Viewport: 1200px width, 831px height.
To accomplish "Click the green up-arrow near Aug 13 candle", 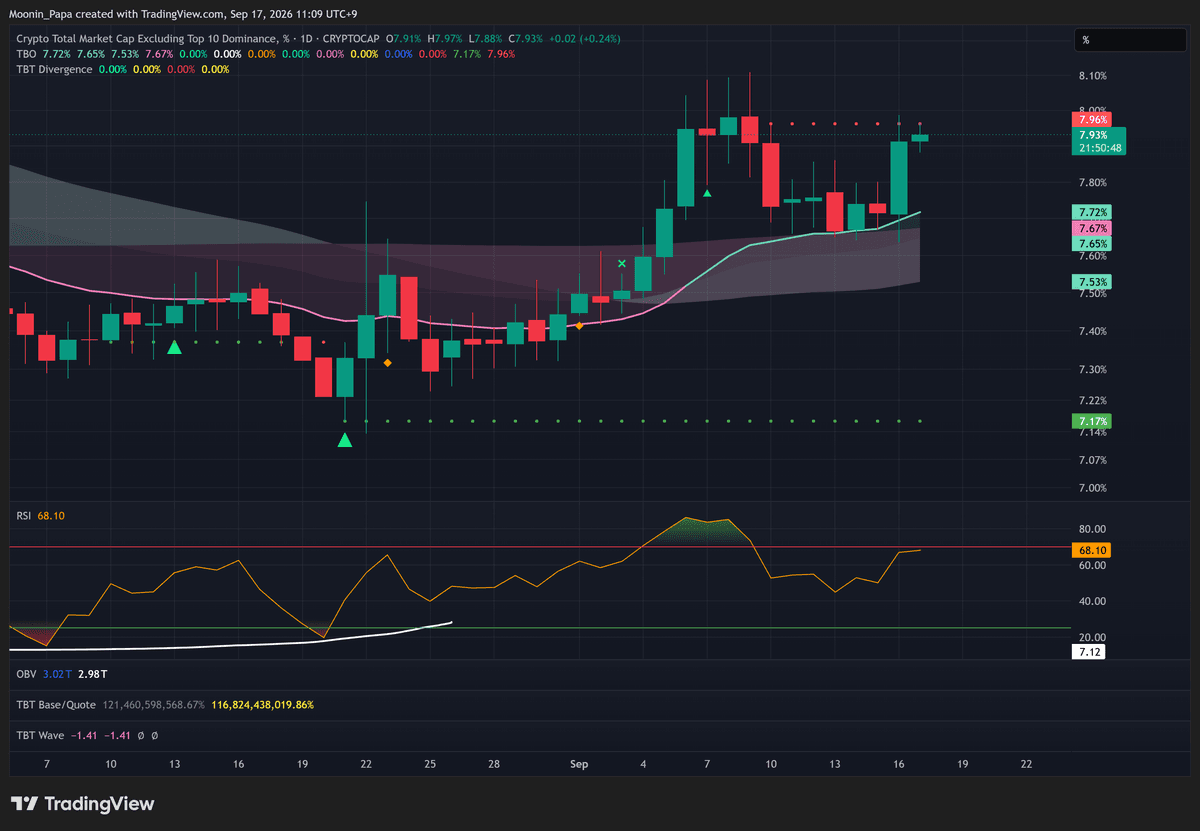I will 174,347.
